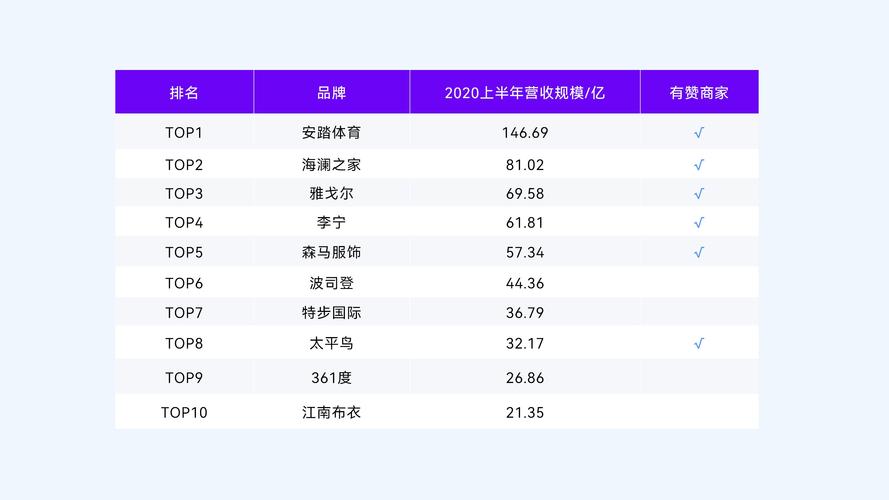The image size is (889, 500).
Task: Click the 排名 column header
Action: [184, 92]
